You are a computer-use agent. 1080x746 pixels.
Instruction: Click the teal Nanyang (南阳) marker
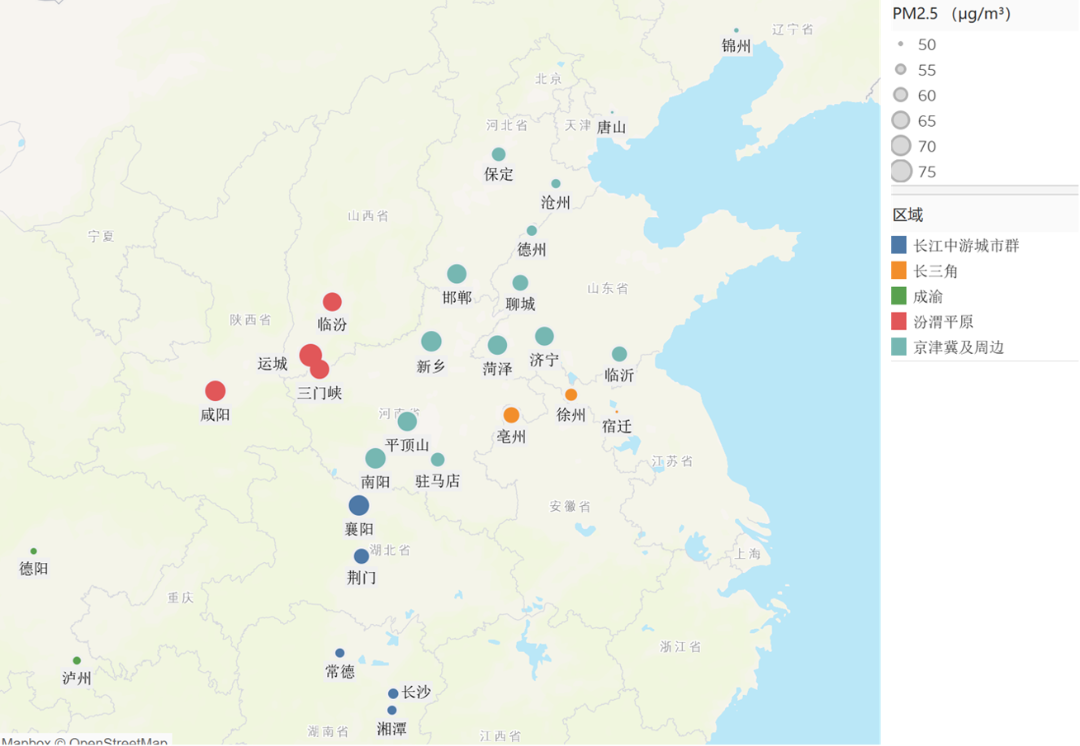pos(375,458)
